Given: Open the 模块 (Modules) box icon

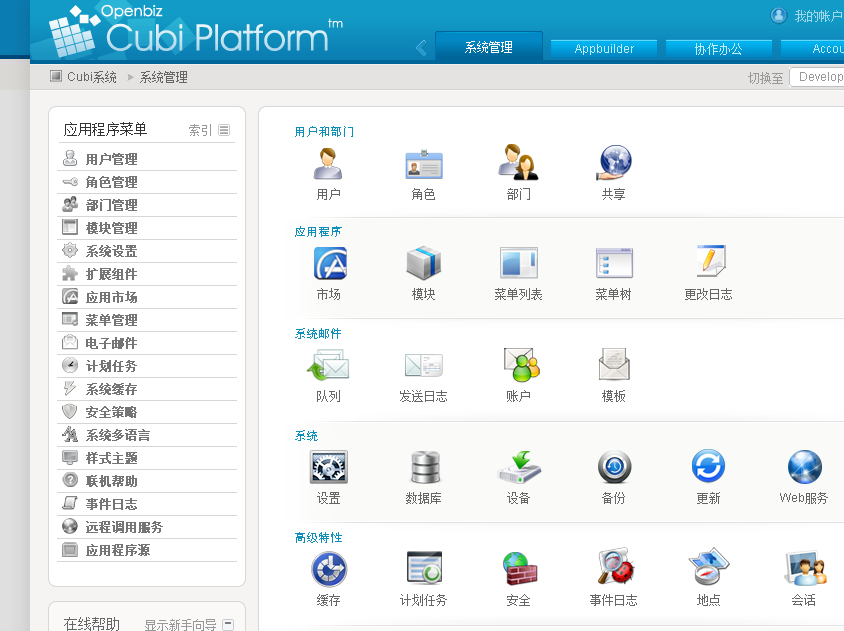Looking at the screenshot, I should coord(424,263).
